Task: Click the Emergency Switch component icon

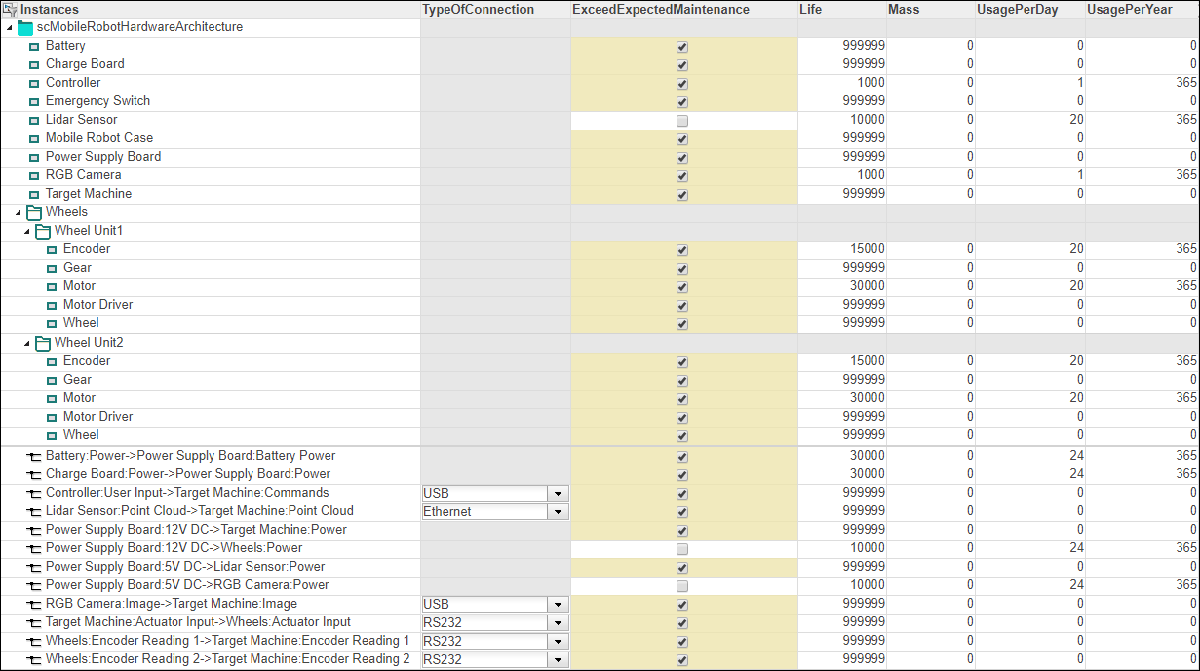Action: [x=34, y=102]
